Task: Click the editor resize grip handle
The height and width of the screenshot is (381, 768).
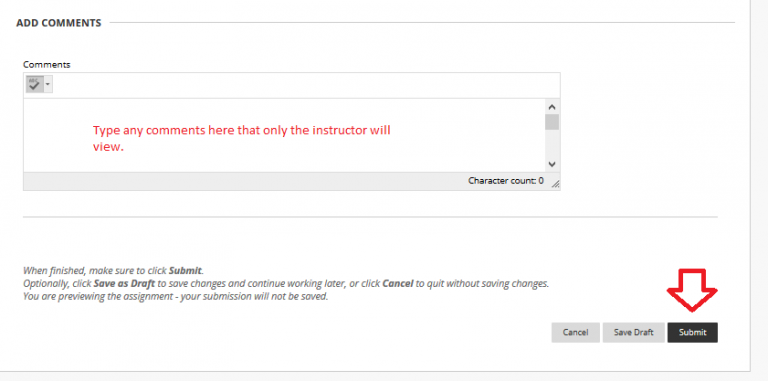Action: 555,184
